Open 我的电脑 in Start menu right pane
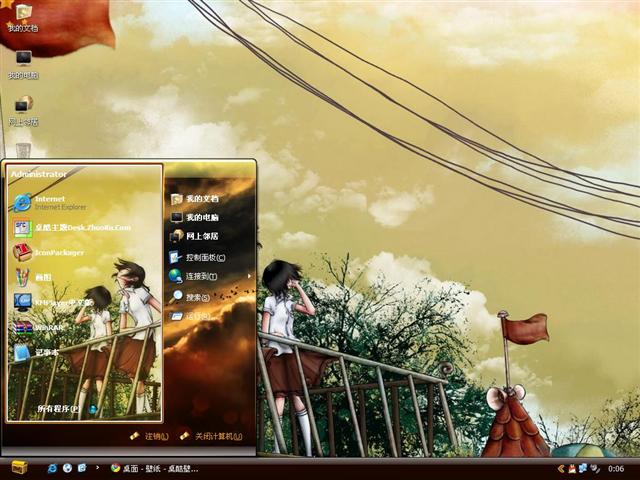The image size is (640, 480). coord(194,218)
